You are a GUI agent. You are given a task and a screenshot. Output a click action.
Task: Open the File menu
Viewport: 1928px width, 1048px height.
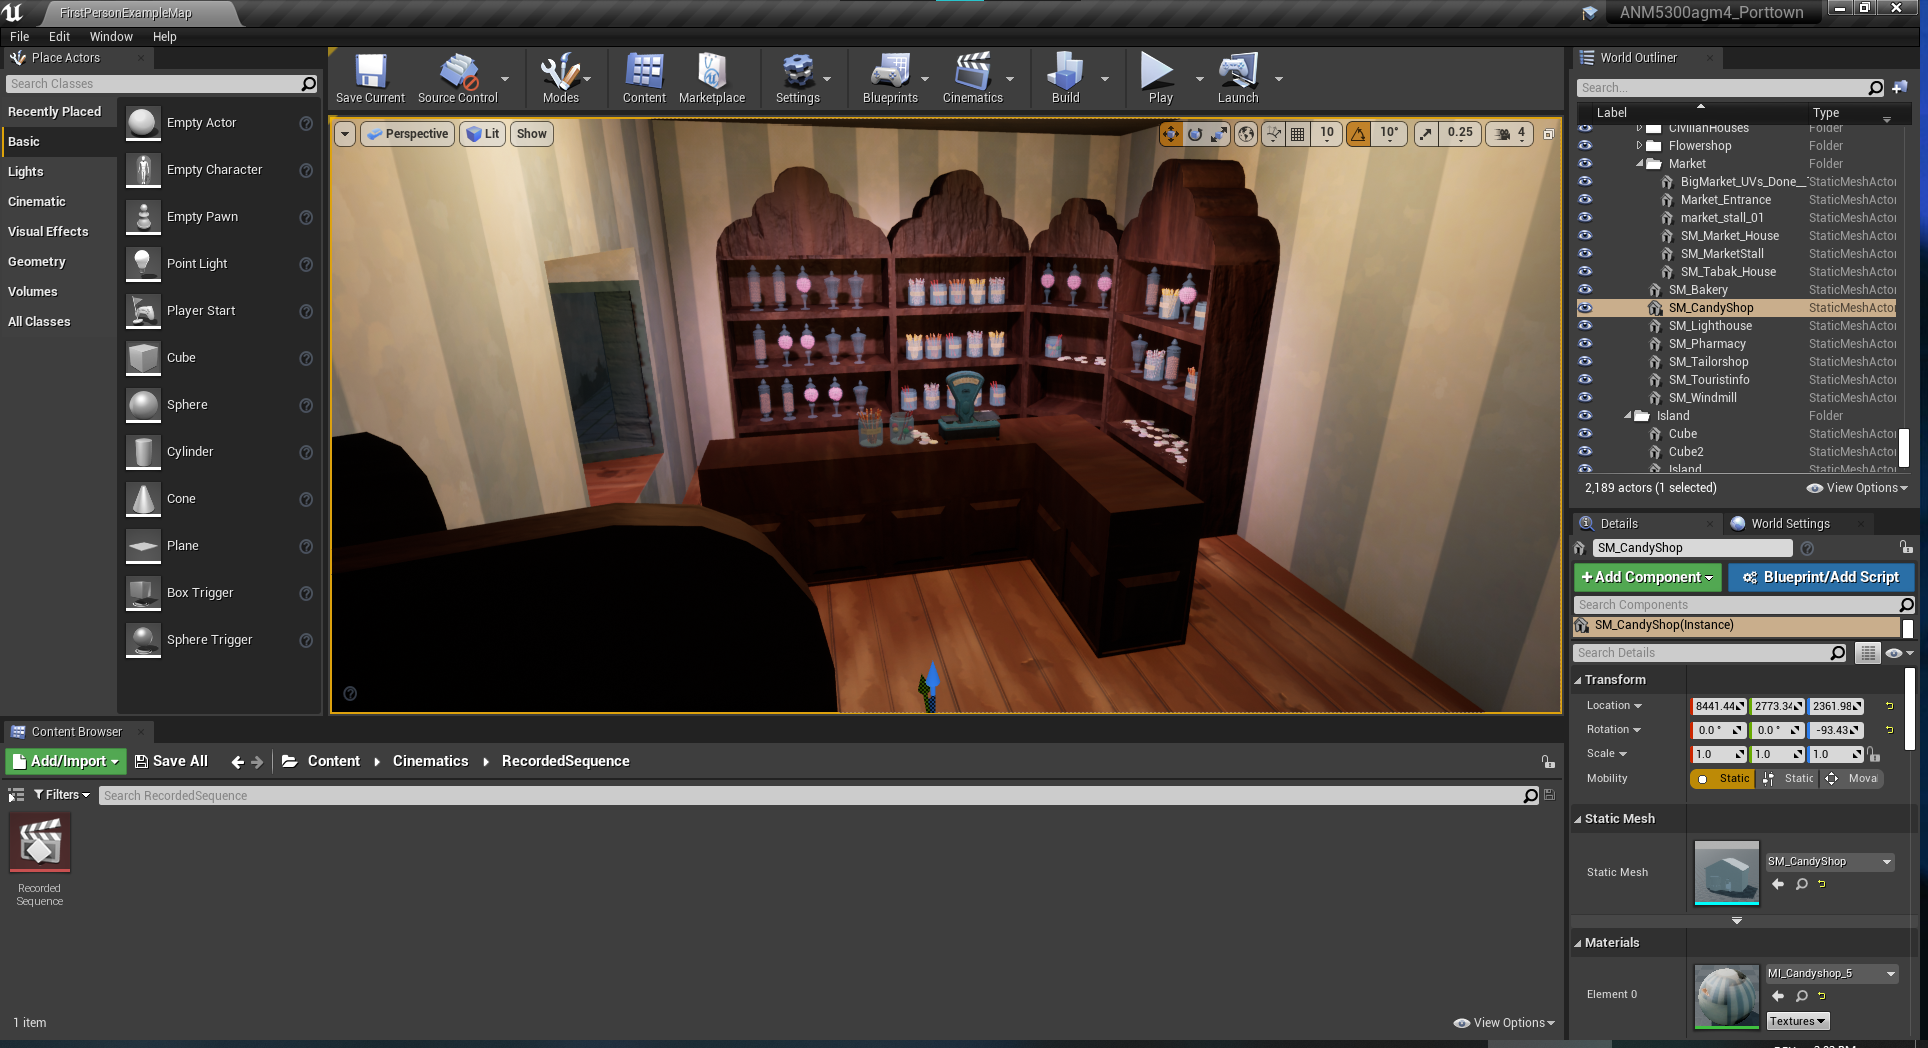pyautogui.click(x=20, y=37)
